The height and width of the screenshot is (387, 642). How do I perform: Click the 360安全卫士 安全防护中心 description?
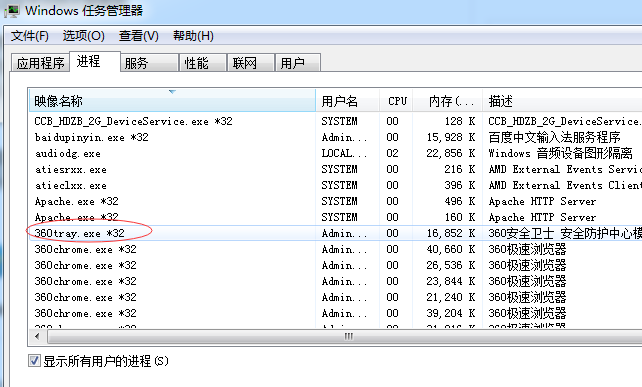[565, 233]
